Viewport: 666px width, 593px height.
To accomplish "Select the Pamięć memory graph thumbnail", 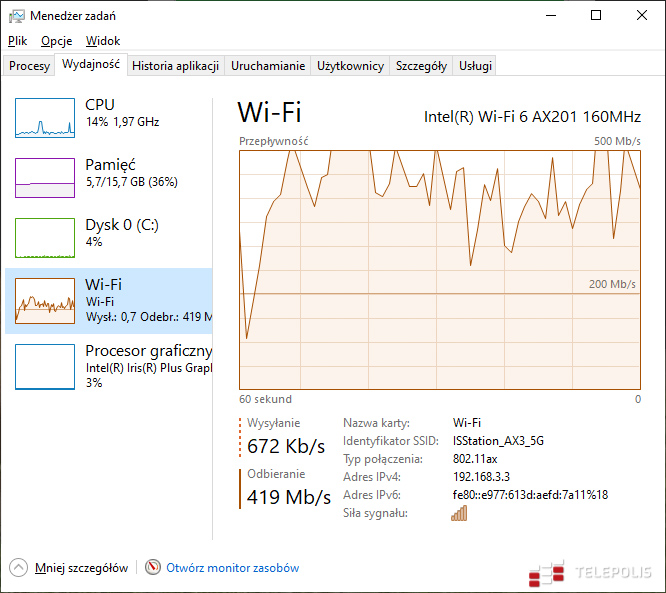I will point(45,178).
